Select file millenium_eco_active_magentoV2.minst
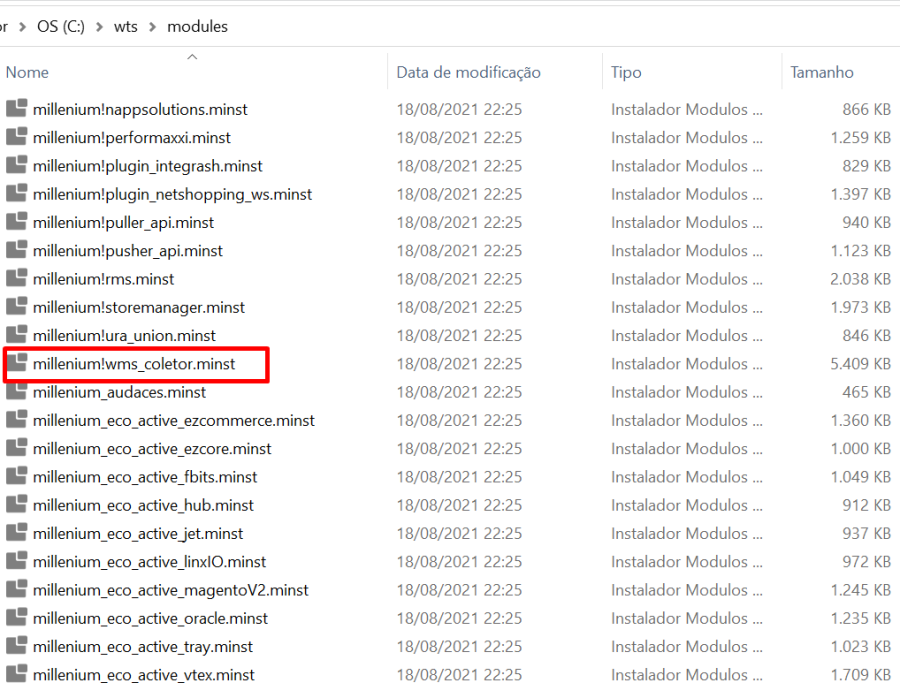This screenshot has width=900, height=698. pos(170,590)
